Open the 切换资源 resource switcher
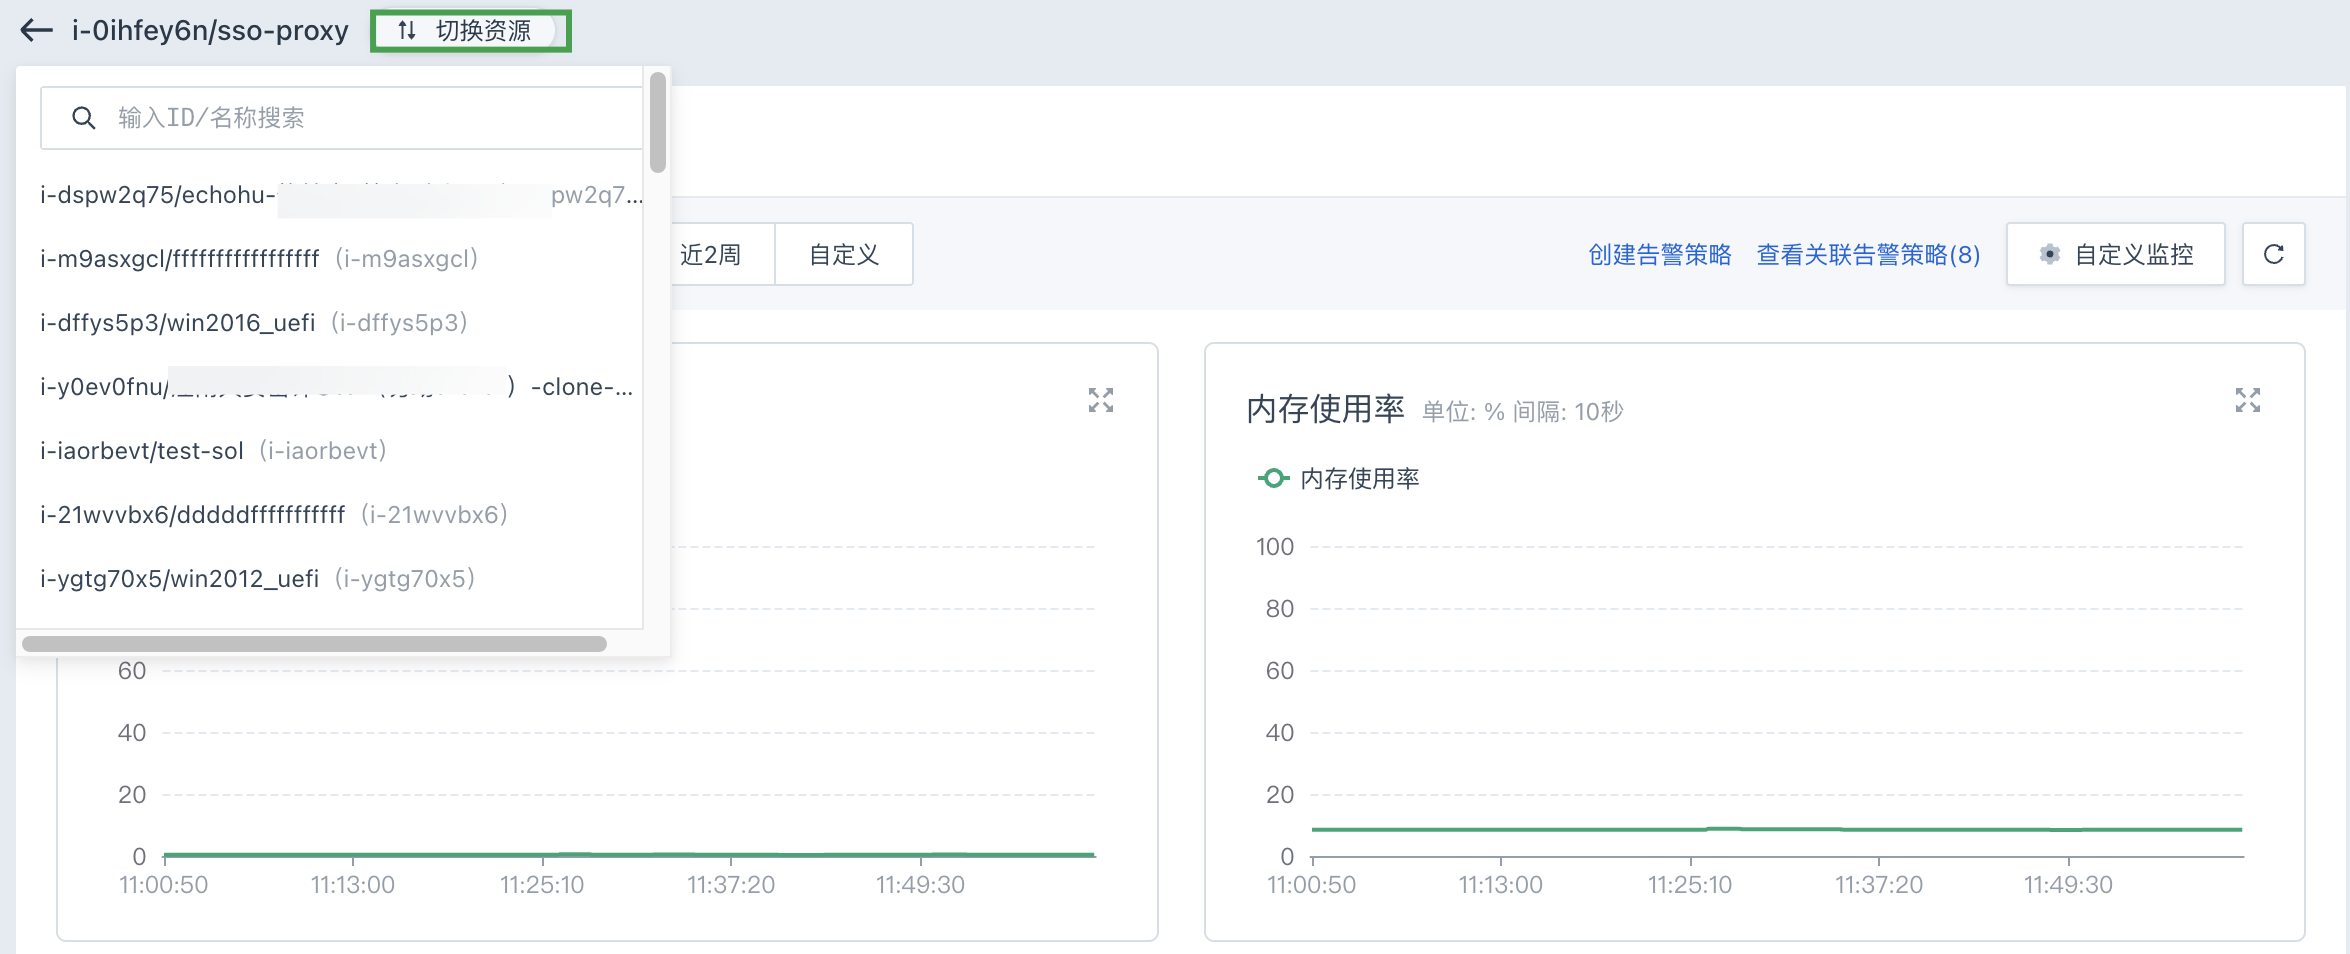Image resolution: width=2350 pixels, height=954 pixels. coord(469,31)
